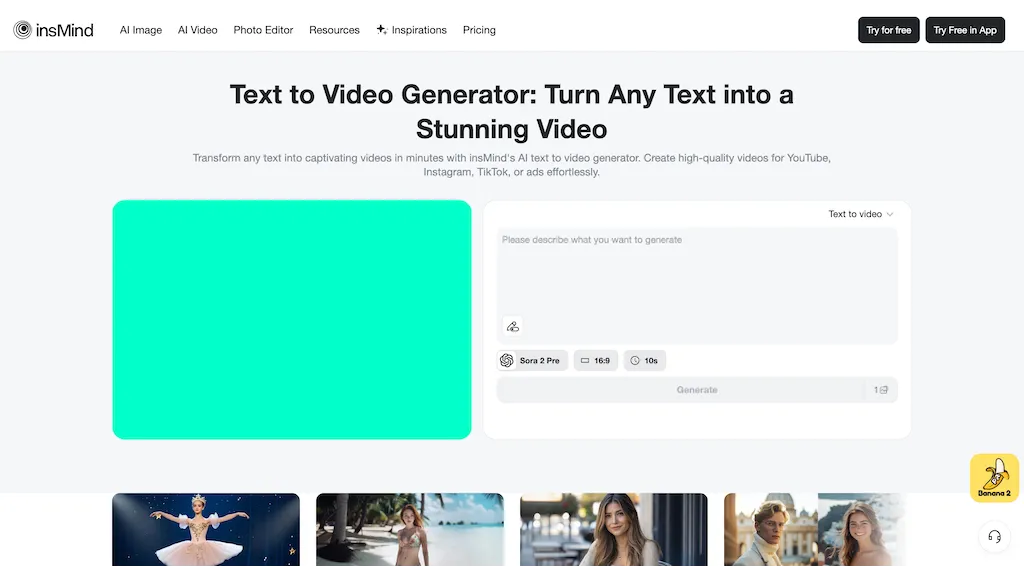The width and height of the screenshot is (1024, 576).
Task: Open the Banana 2 floating icon
Action: (994, 477)
